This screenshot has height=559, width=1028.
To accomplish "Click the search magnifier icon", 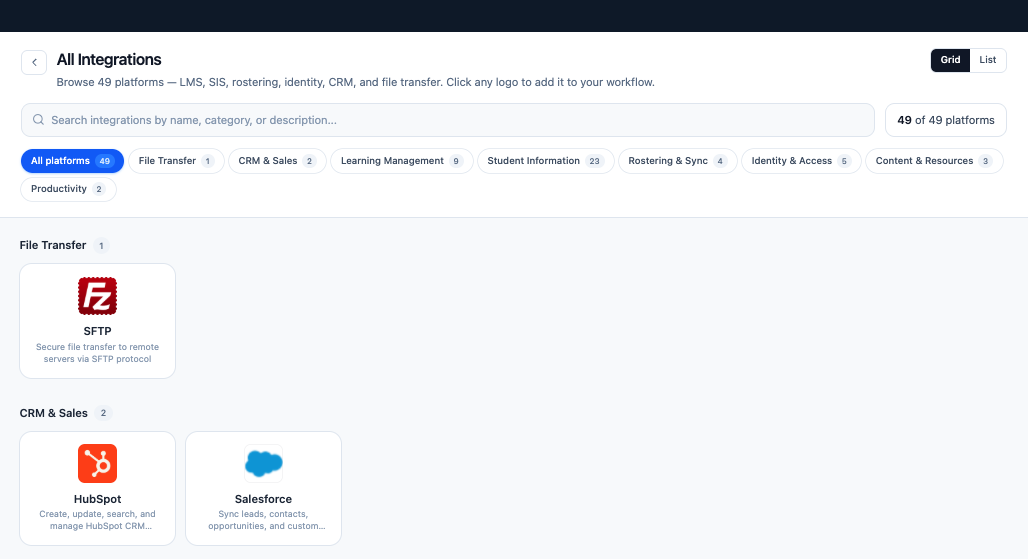I will coord(39,120).
